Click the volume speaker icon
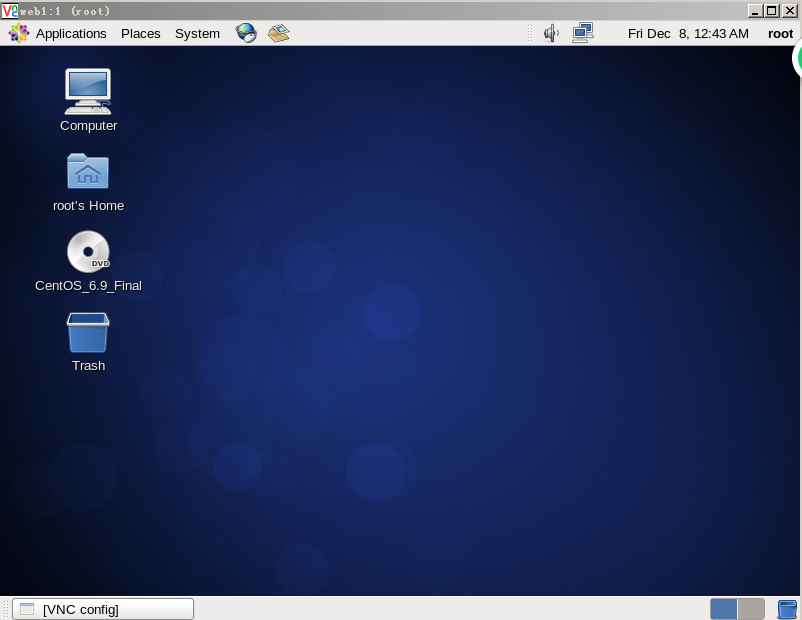 coord(551,34)
